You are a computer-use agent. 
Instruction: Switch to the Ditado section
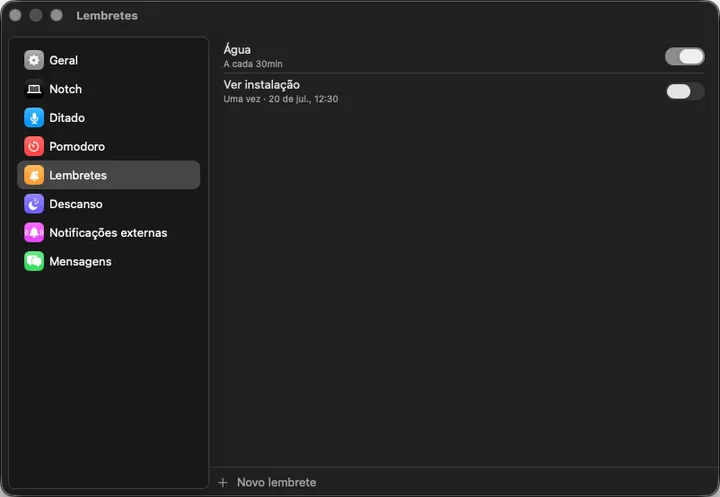[108, 118]
